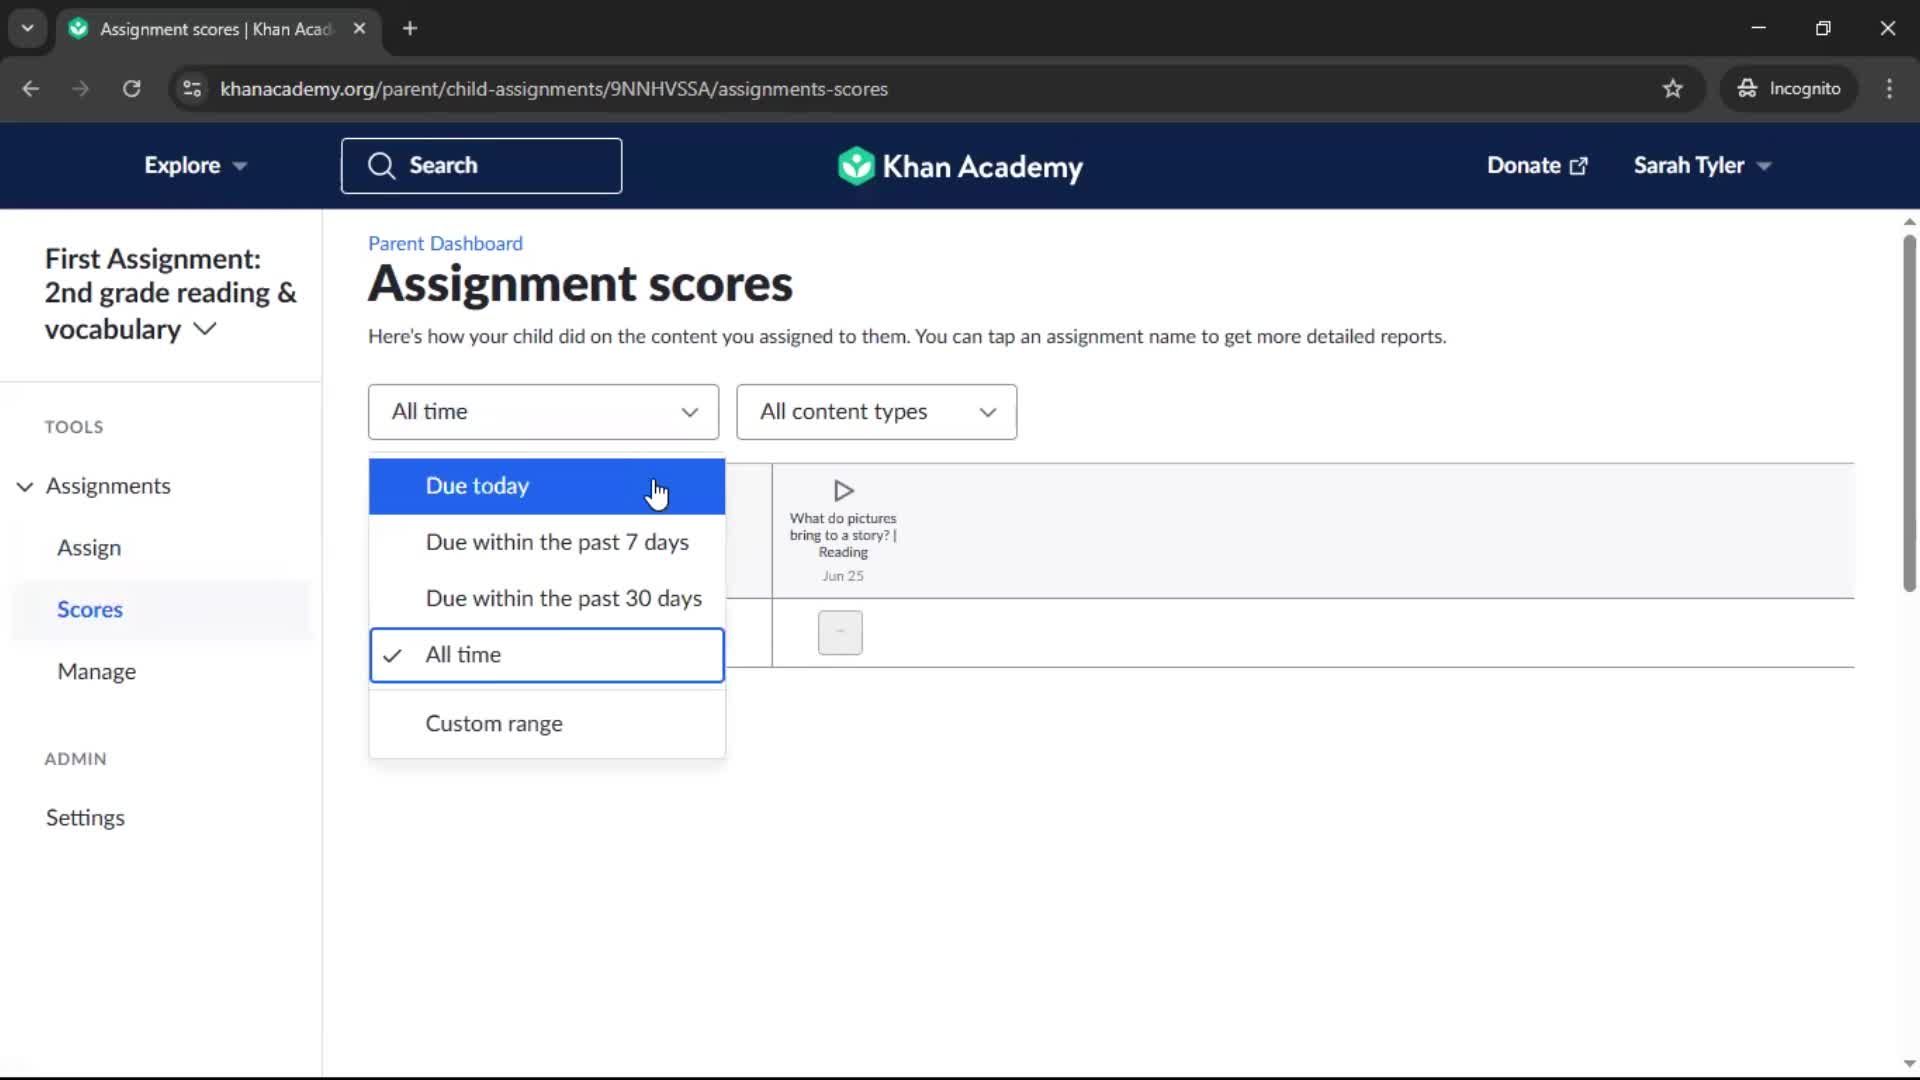
Task: Click the browser forward arrow
Action: point(81,89)
